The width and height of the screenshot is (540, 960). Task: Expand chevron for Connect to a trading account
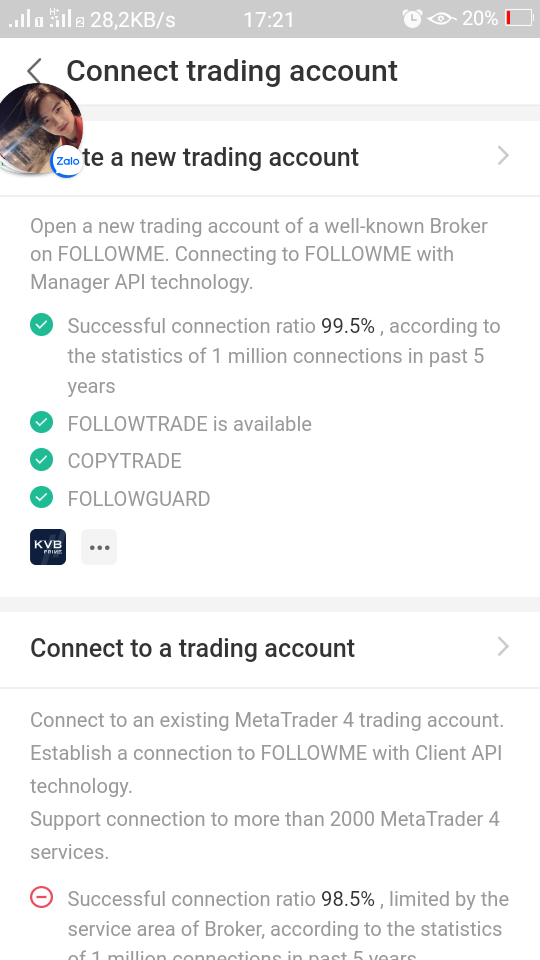point(503,646)
